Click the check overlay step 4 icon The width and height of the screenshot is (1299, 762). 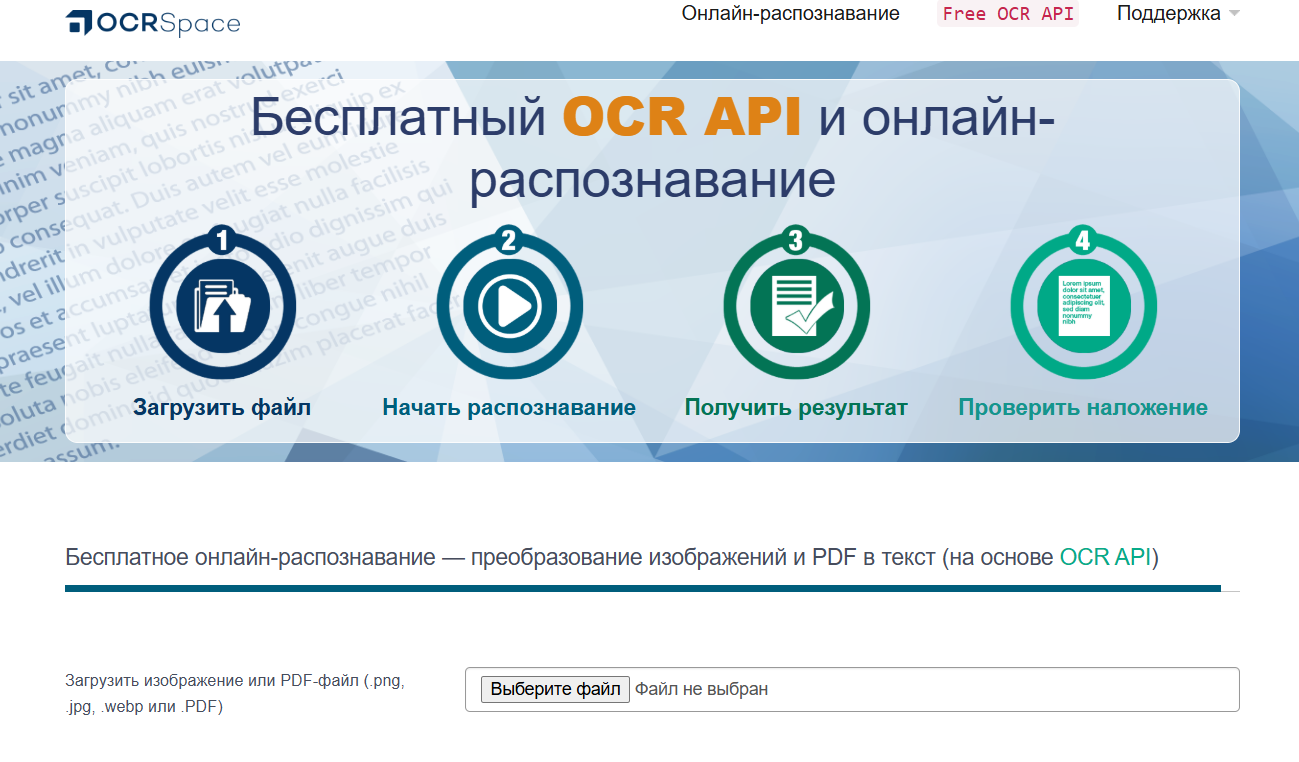[x=1083, y=304]
